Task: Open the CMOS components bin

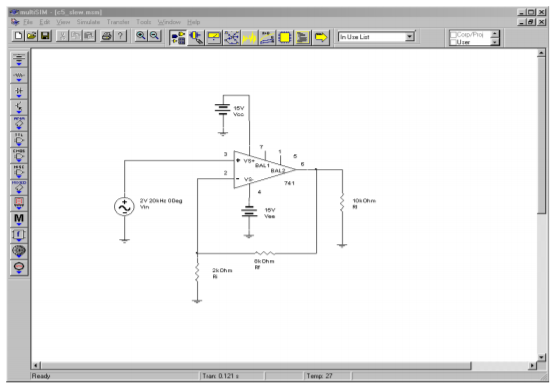Action: click(19, 155)
